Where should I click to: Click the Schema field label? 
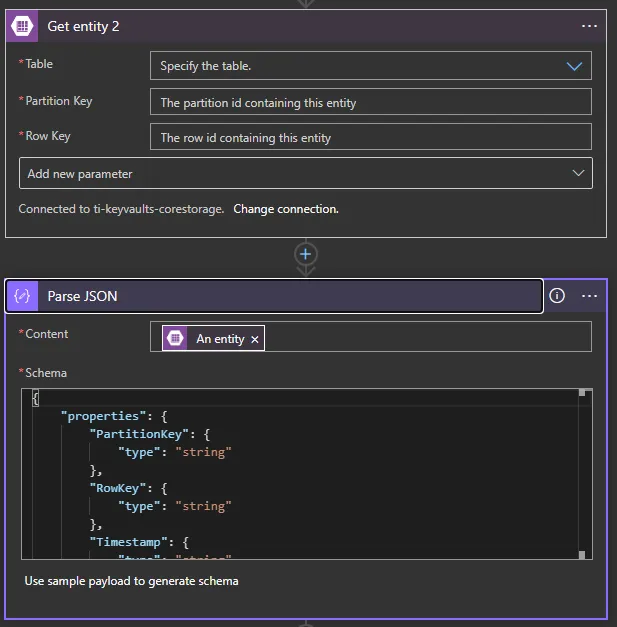pos(46,373)
